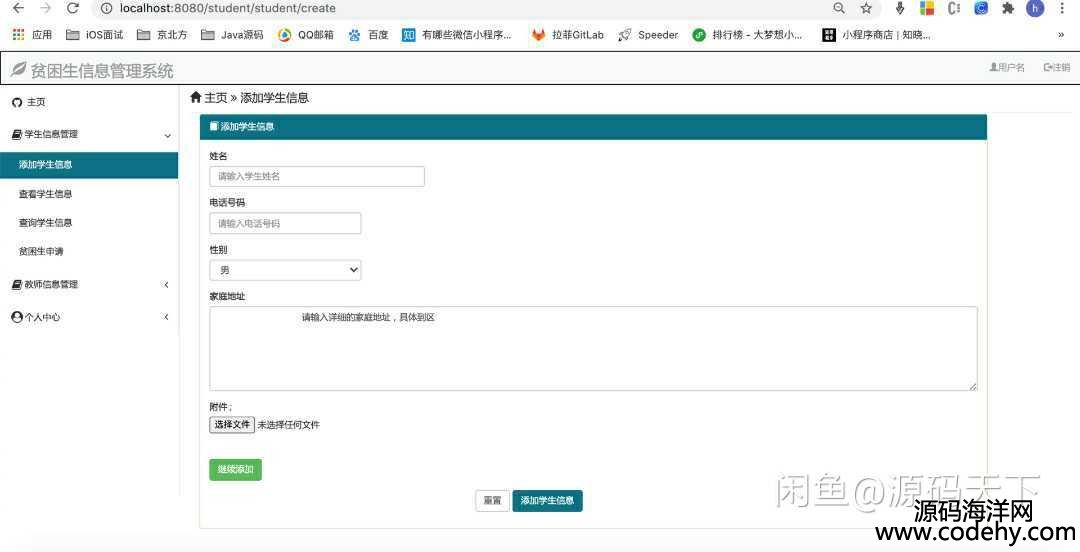The width and height of the screenshot is (1080, 552).
Task: Open the 性别 gender dropdown
Action: [x=285, y=270]
